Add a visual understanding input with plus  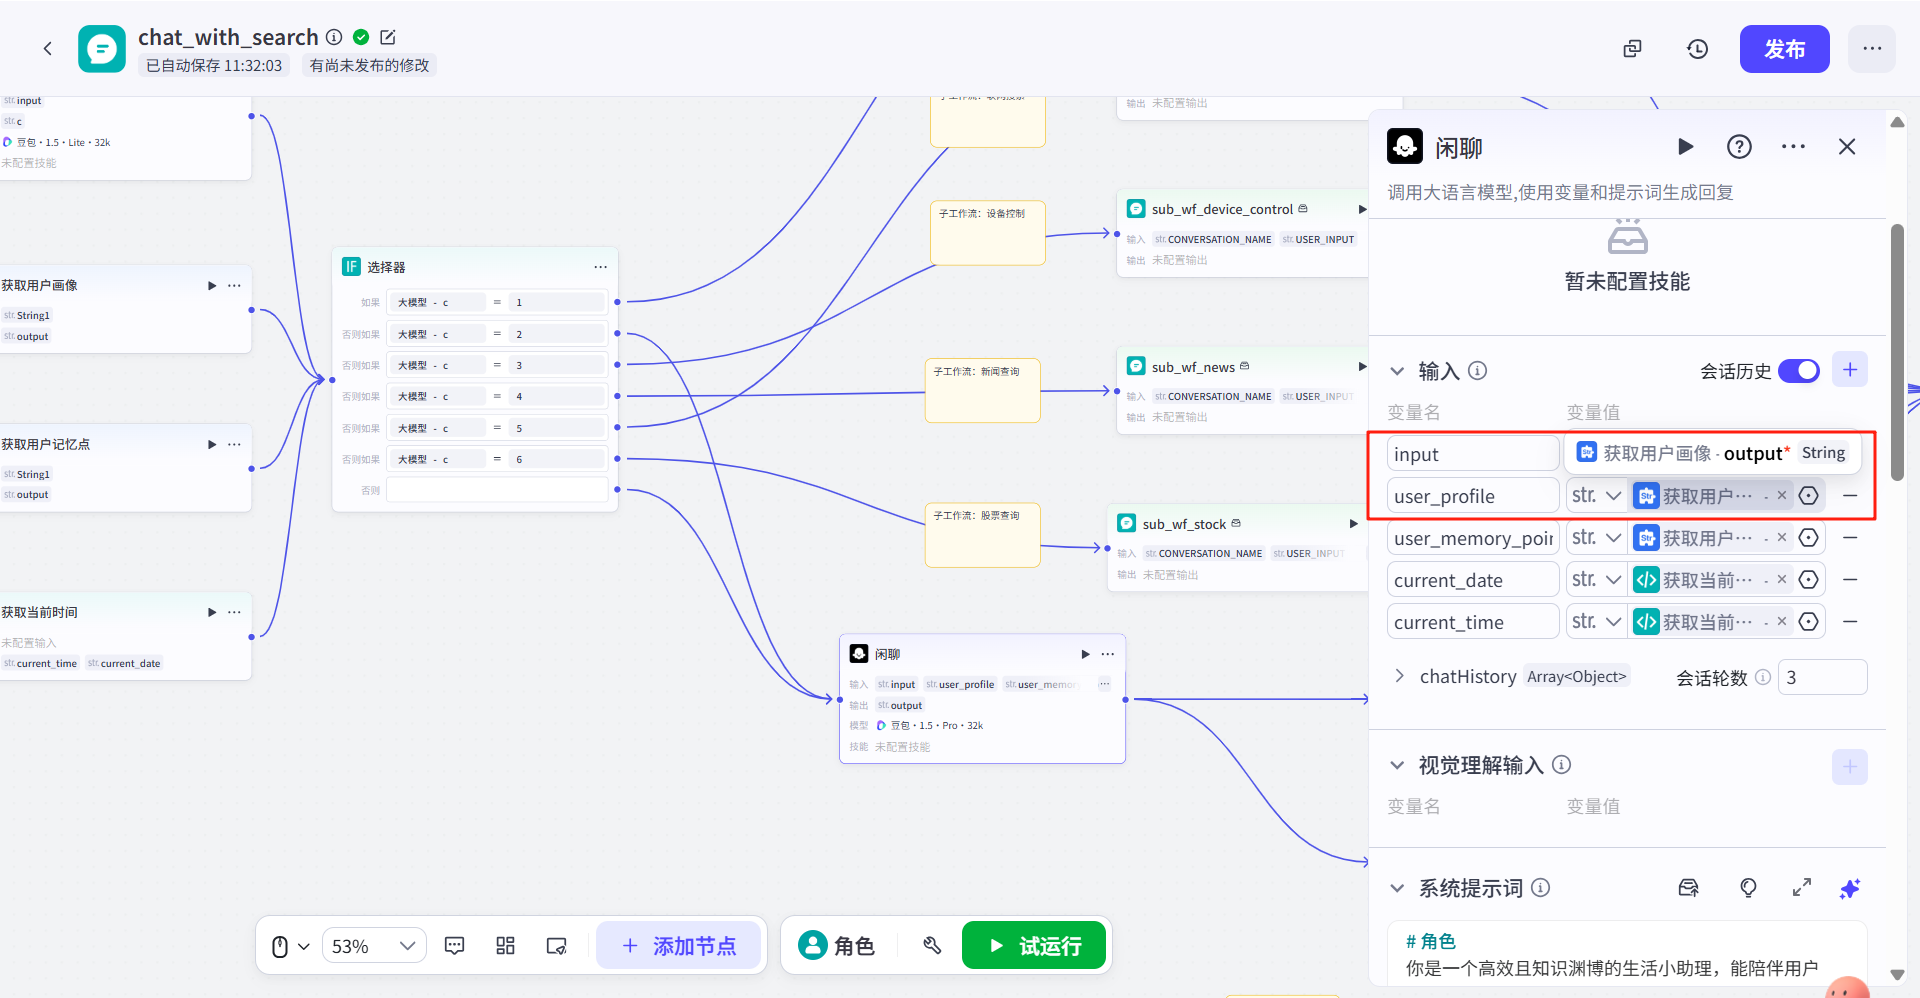click(1850, 767)
